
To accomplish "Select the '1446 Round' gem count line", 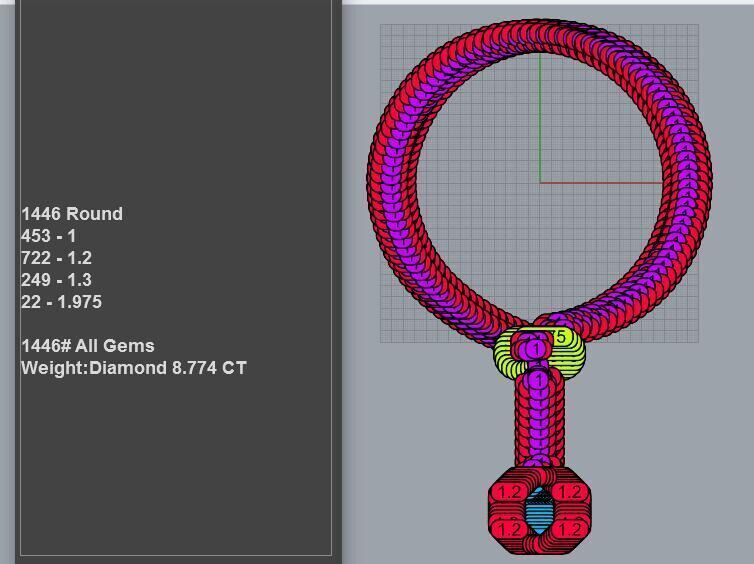I will (x=72, y=214).
